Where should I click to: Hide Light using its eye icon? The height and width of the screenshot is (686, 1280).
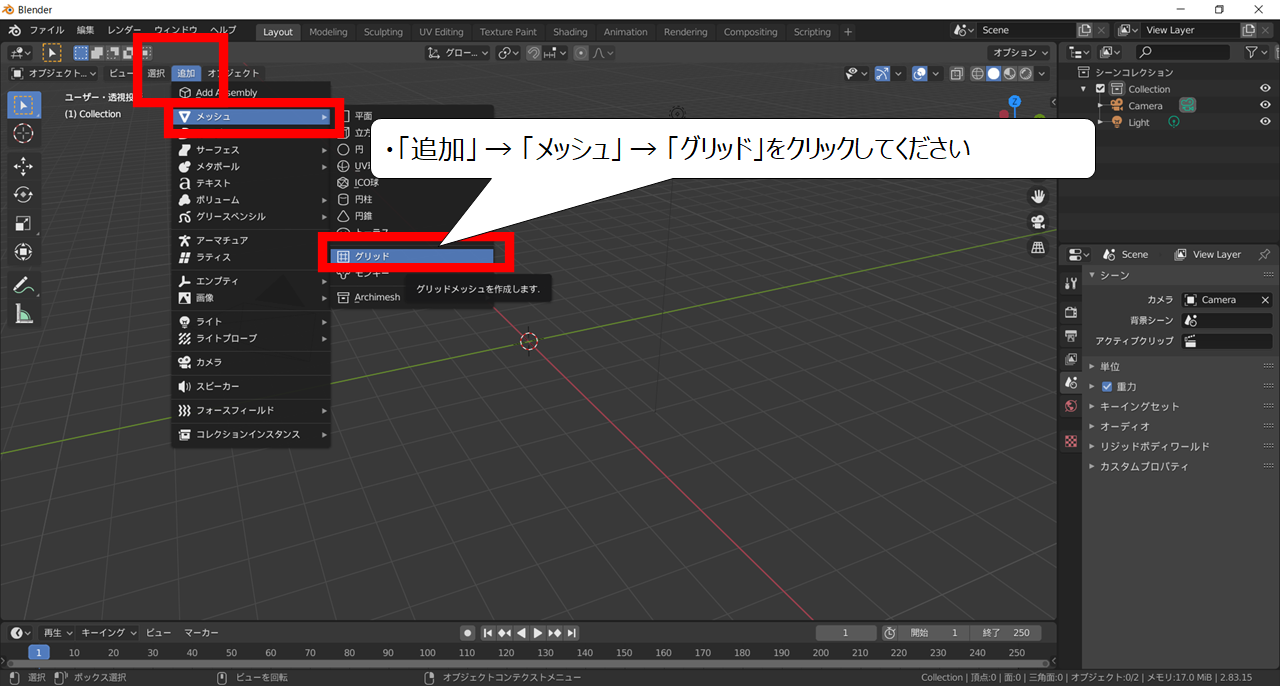(1265, 122)
